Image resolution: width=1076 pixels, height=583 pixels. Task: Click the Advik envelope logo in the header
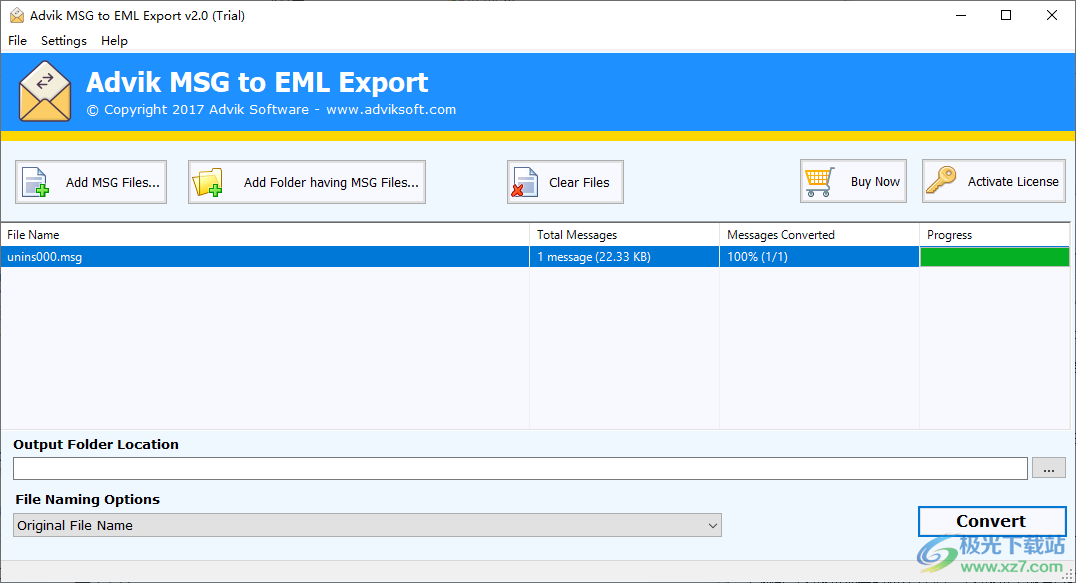[44, 90]
